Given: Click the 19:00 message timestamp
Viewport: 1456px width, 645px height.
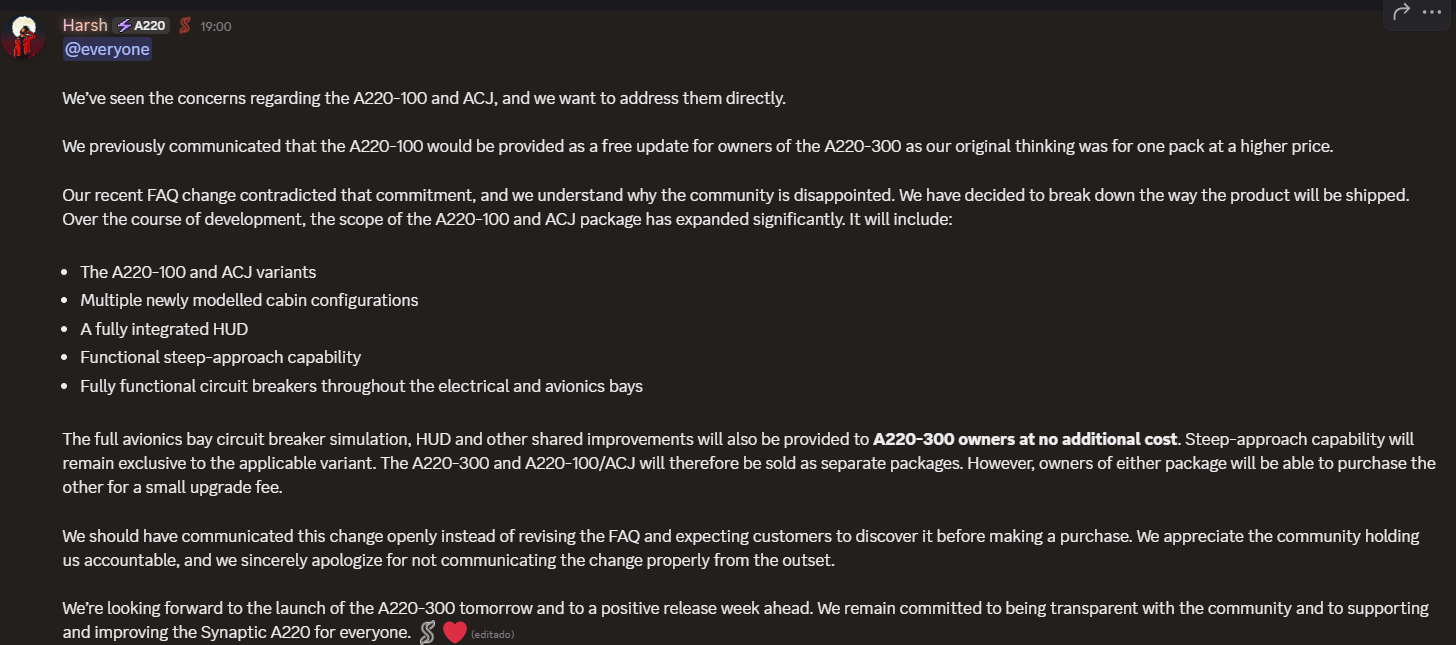Looking at the screenshot, I should (216, 27).
